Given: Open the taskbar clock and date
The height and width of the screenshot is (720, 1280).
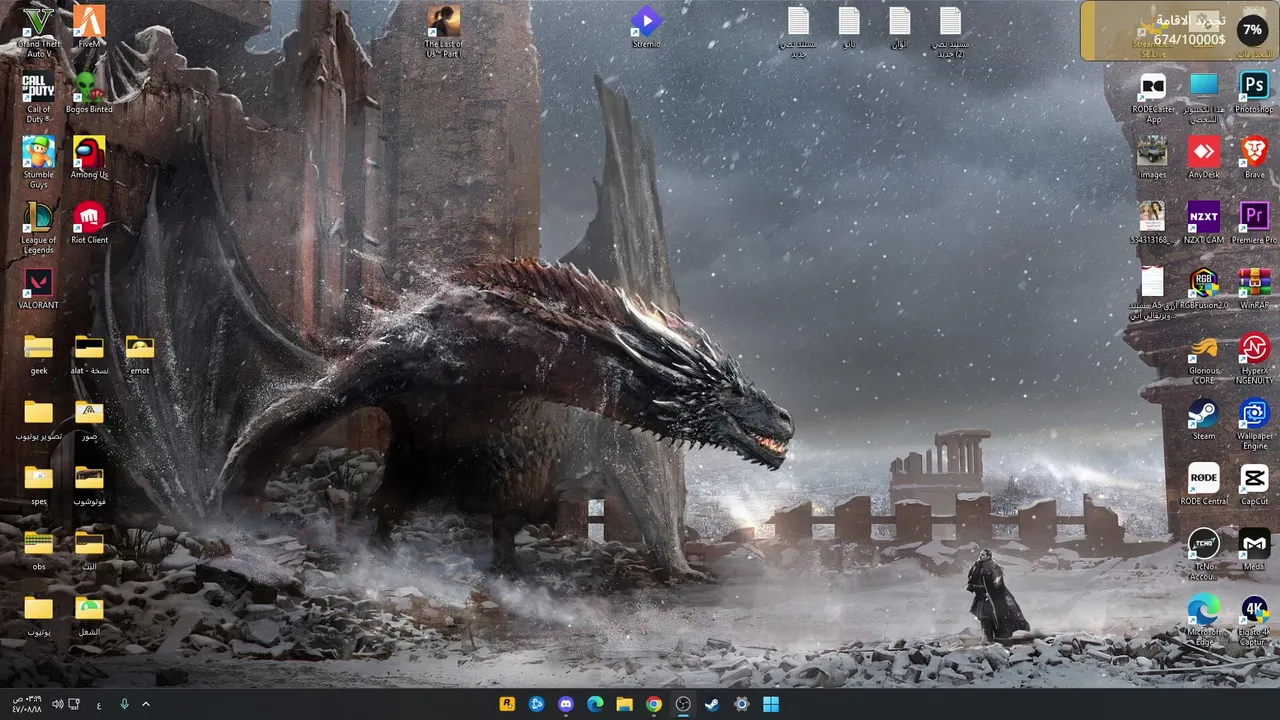Looking at the screenshot, I should pos(27,704).
